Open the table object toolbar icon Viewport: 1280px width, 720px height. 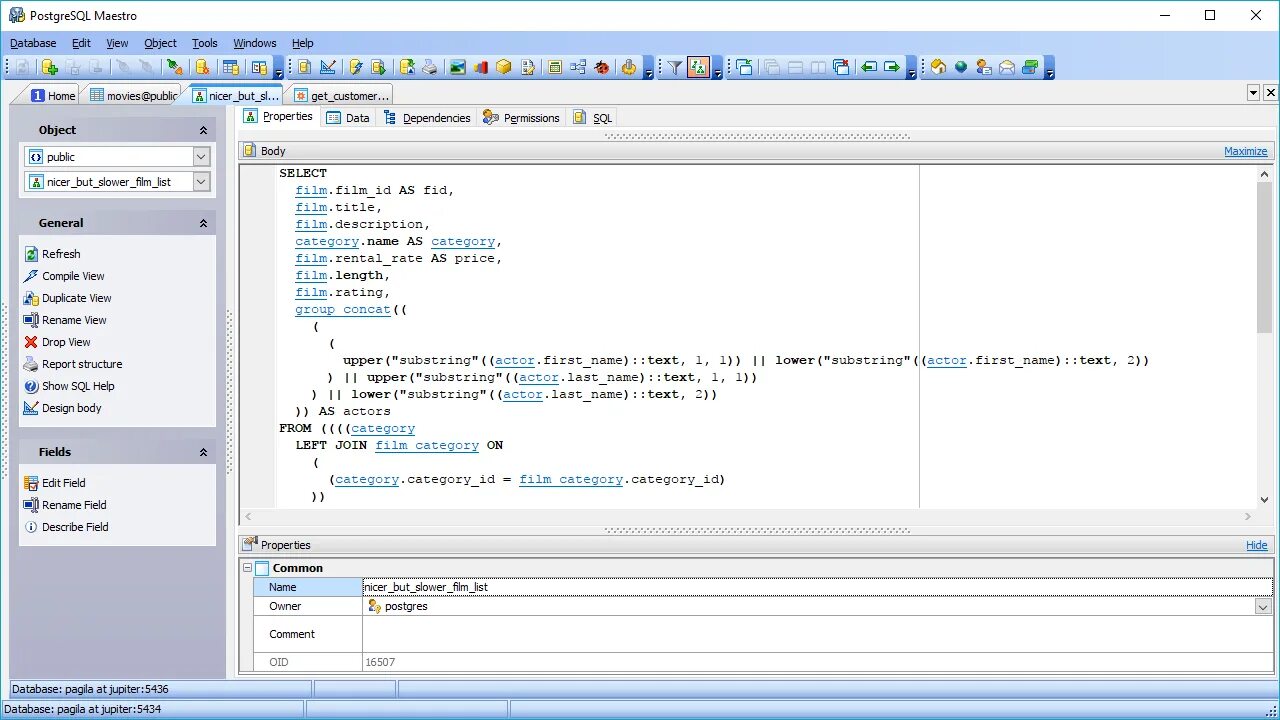click(x=231, y=67)
